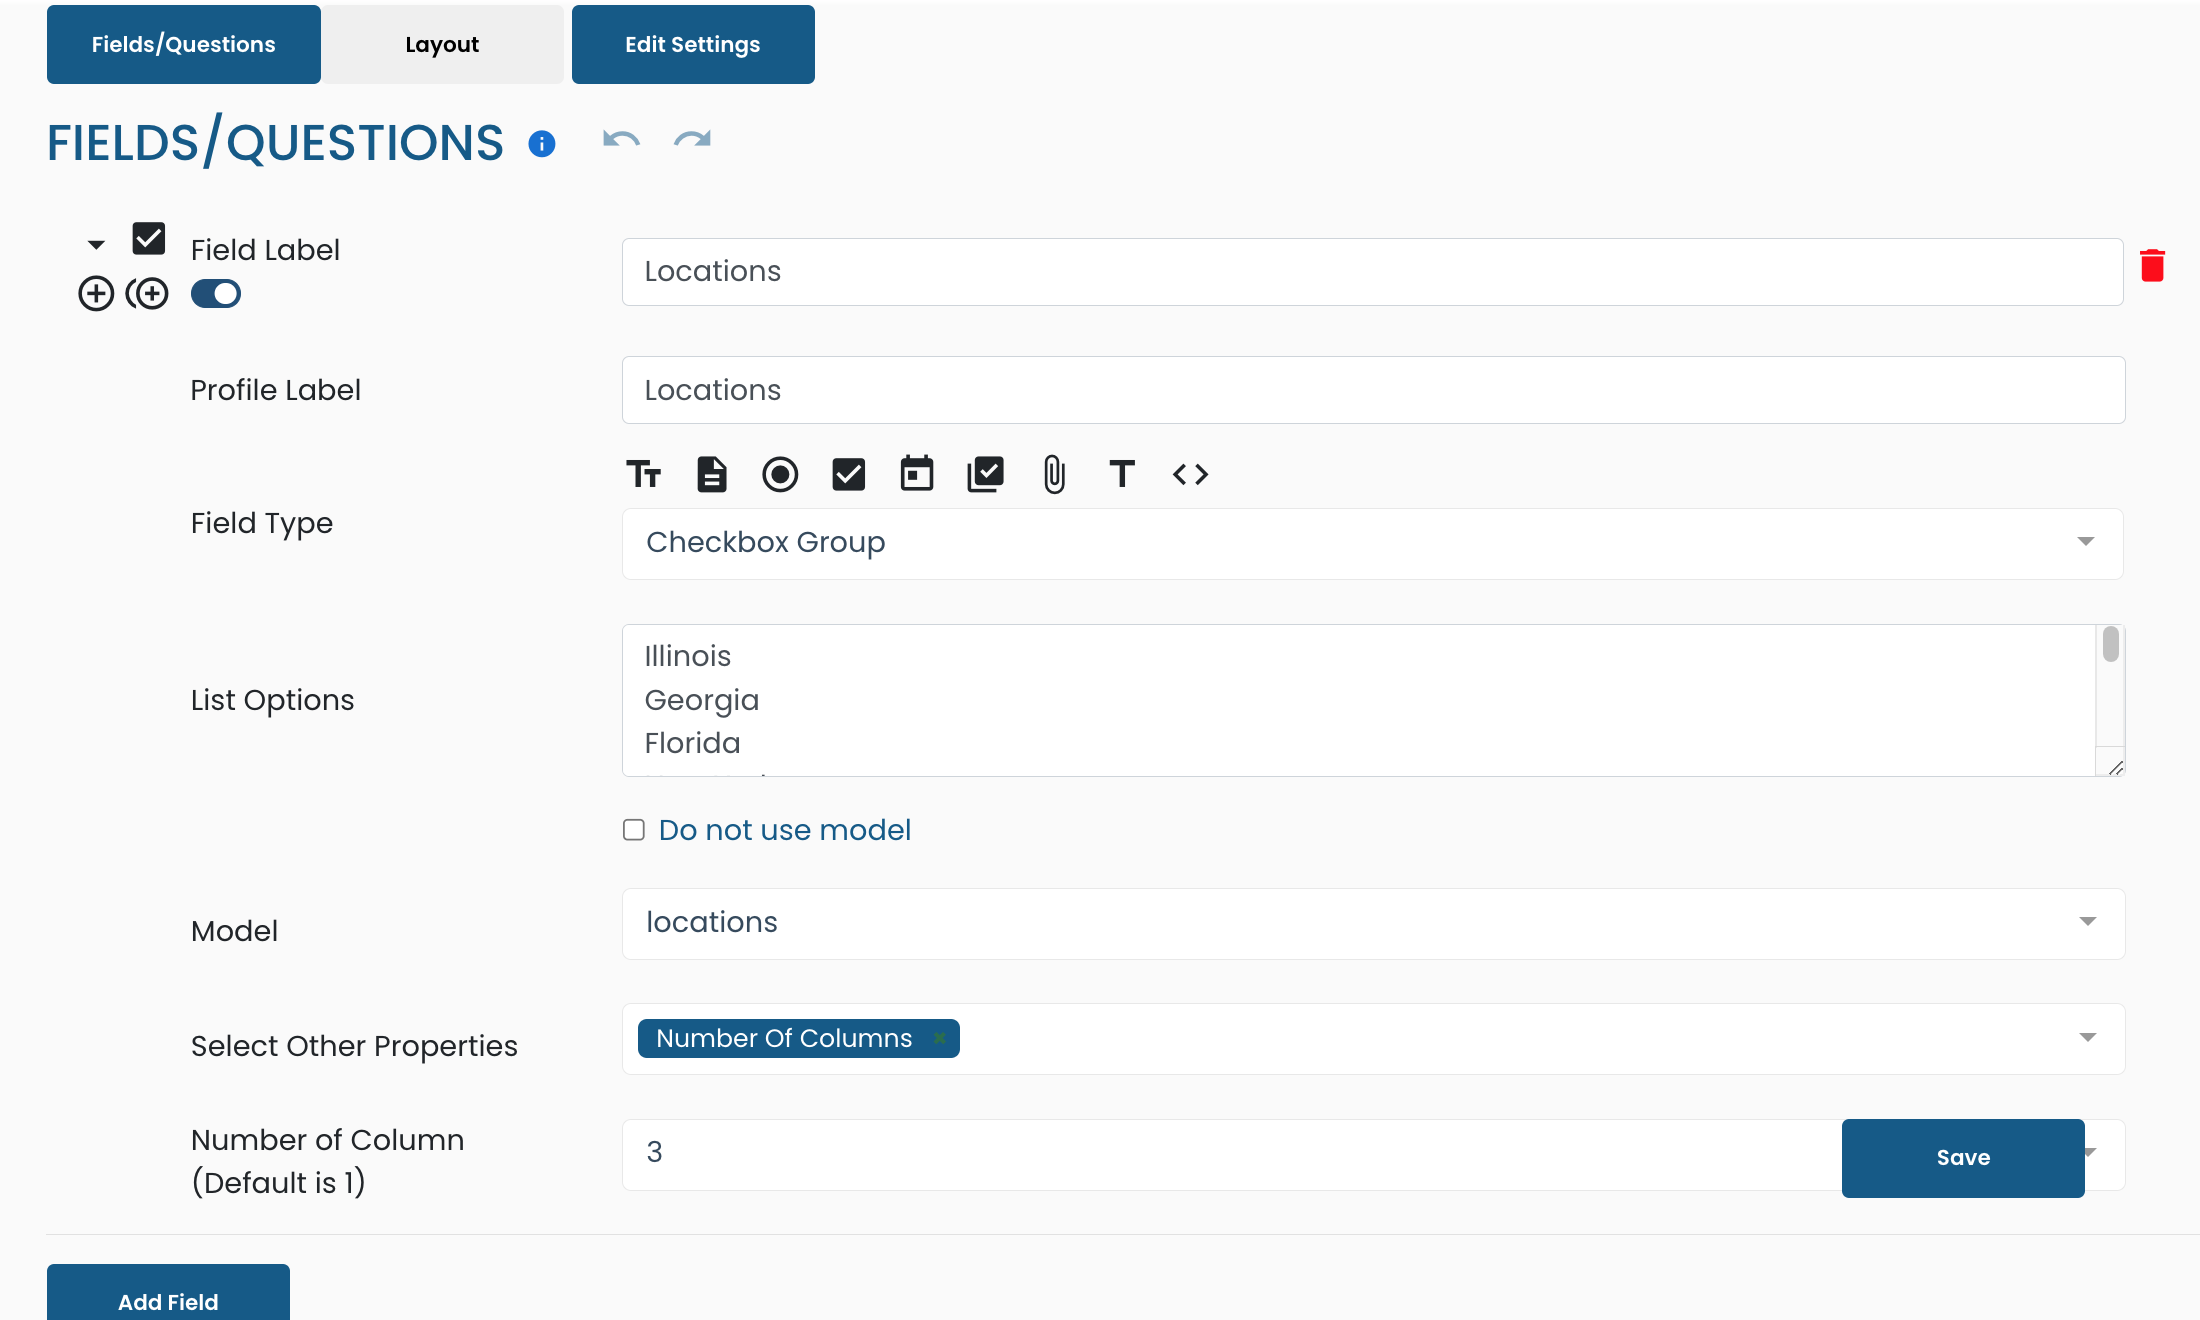Screen dimensions: 2200x1320
Task: Click the Do not use model label
Action: tap(785, 830)
